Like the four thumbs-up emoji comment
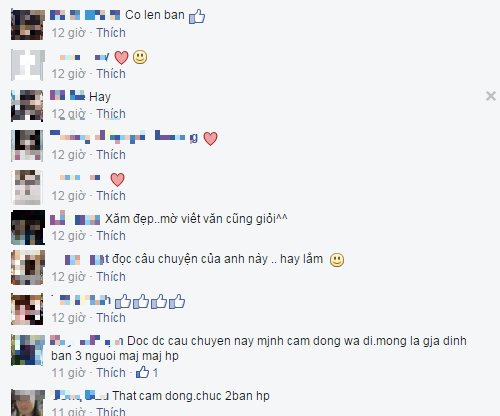The image size is (500, 416). pos(111,318)
